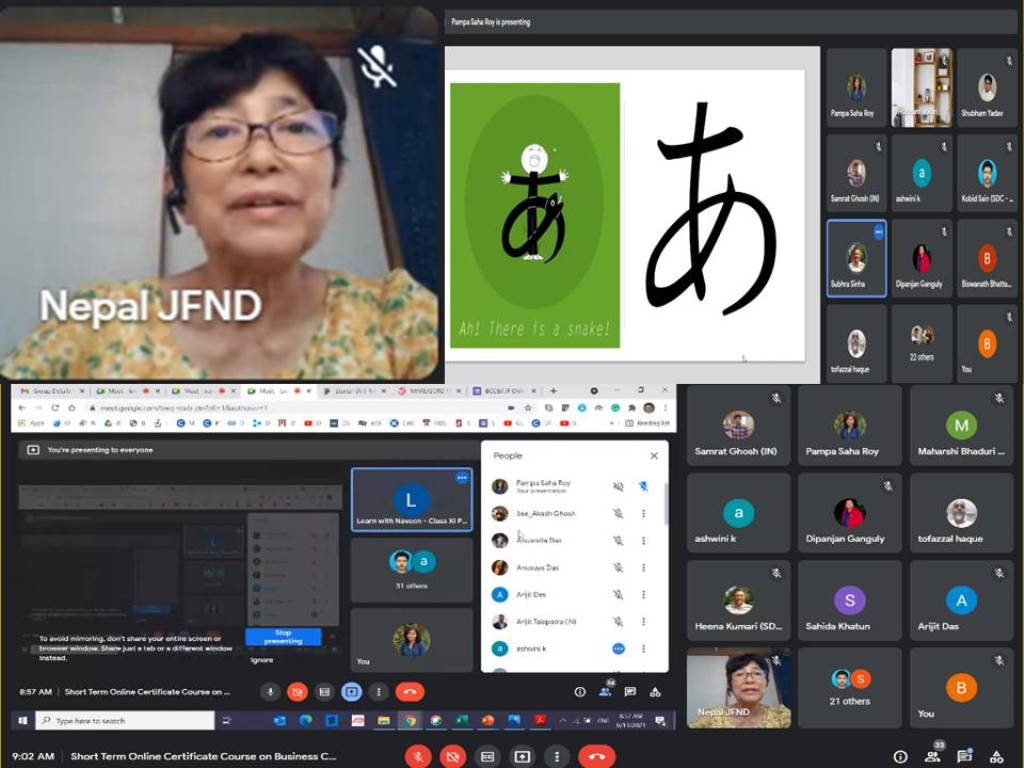Switch to the active Meet tab with recording dot
The image size is (1024, 768).
click(278, 391)
